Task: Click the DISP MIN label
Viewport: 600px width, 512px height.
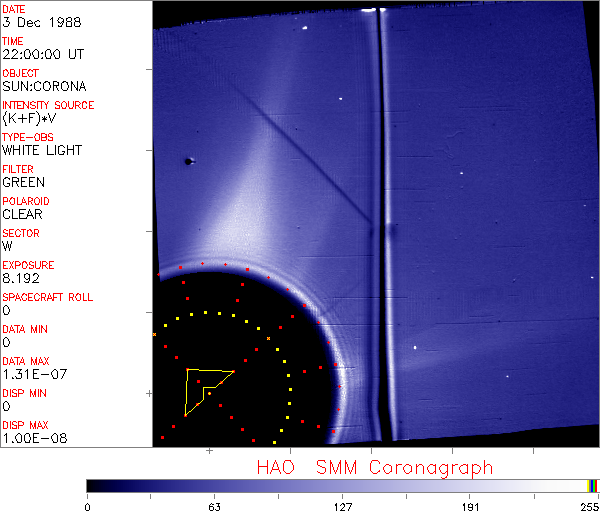Action: [x=24, y=393]
